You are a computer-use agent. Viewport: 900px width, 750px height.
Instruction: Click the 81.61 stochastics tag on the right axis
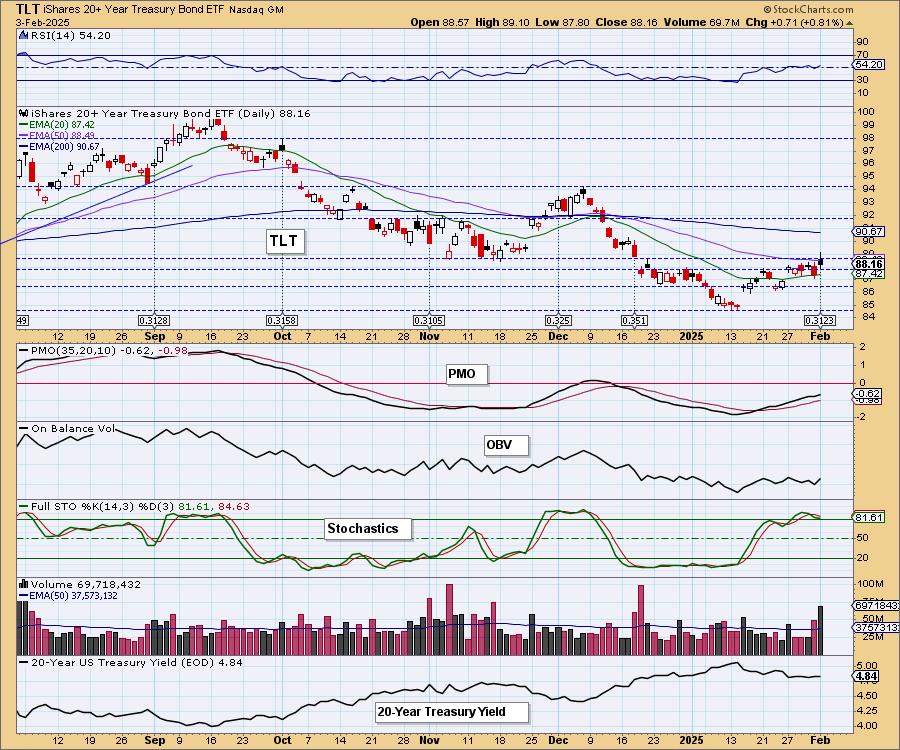[x=868, y=518]
